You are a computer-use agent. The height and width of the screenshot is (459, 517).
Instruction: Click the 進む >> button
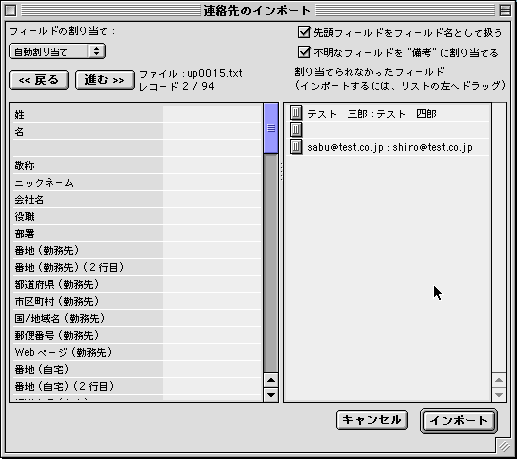point(105,80)
